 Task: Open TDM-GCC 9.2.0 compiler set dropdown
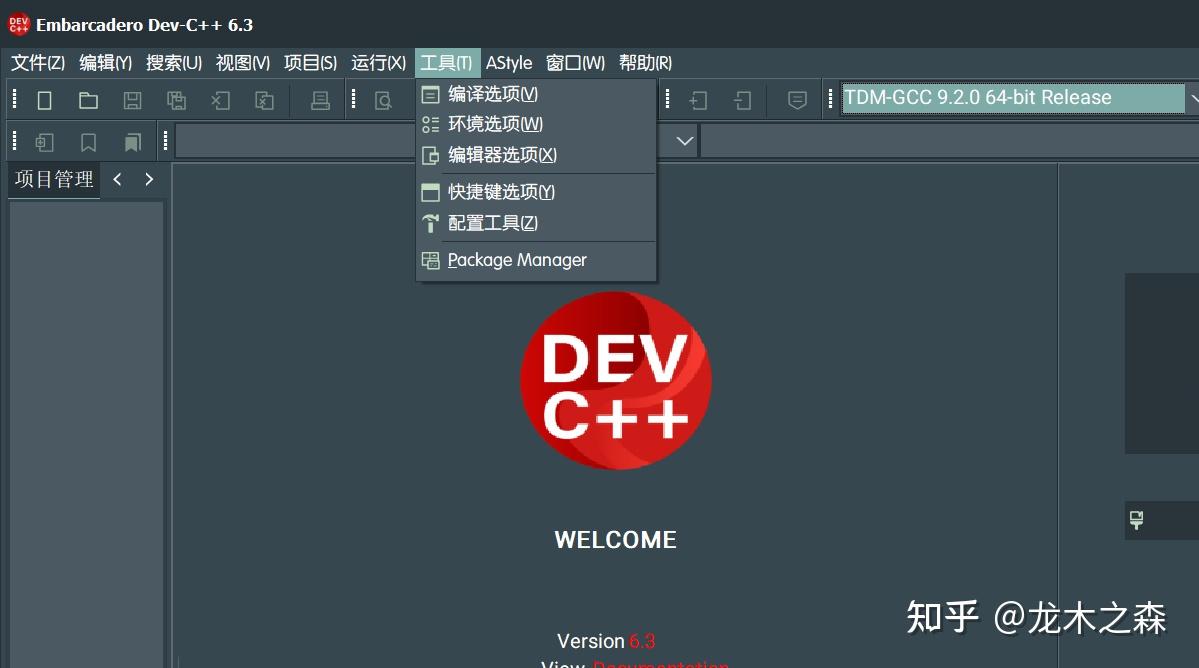click(1020, 98)
